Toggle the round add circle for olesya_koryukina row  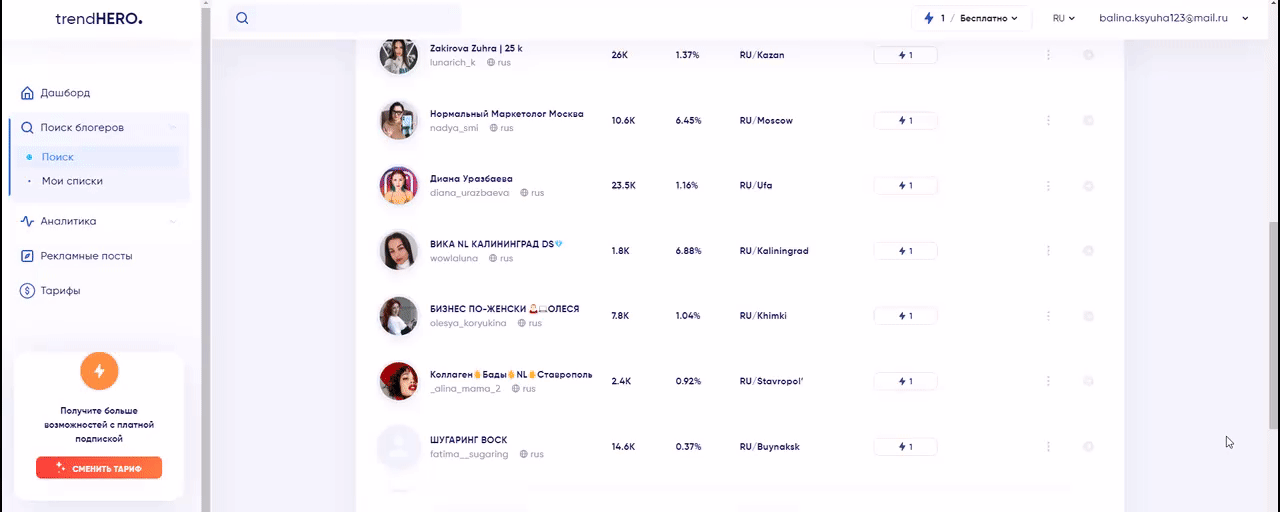(1088, 316)
